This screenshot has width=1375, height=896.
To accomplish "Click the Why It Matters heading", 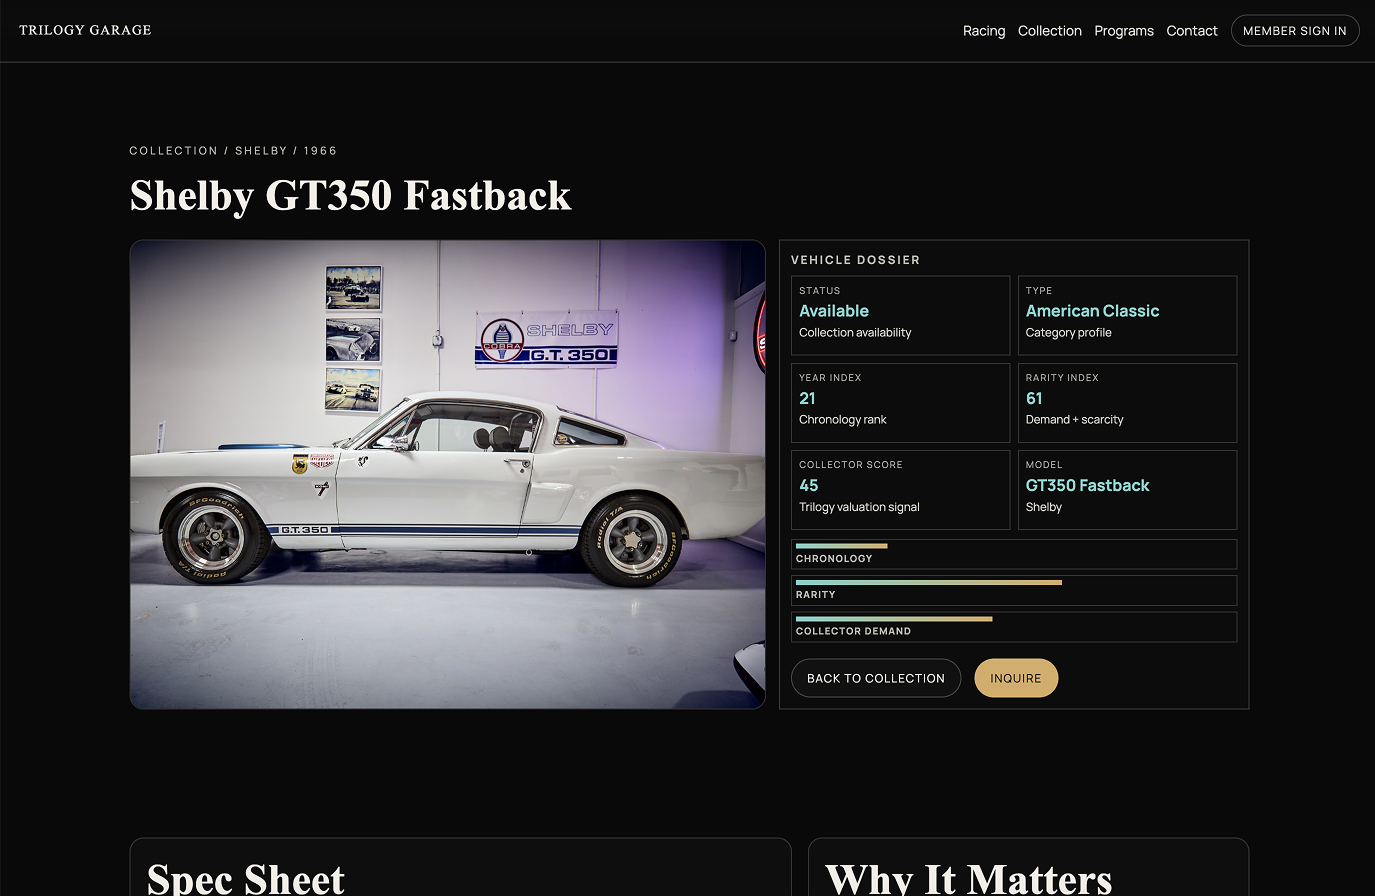I will click(x=968, y=879).
